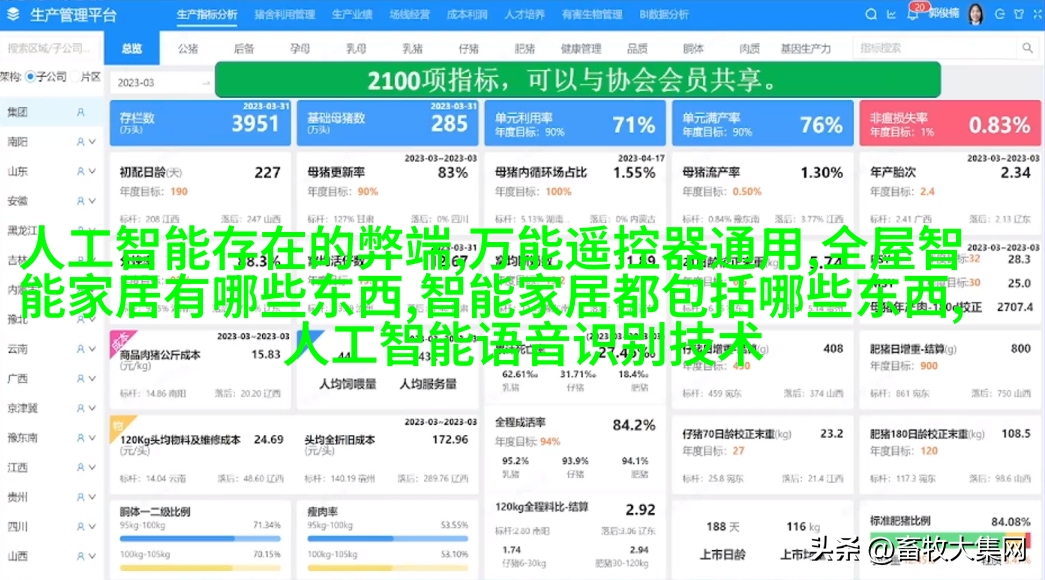This screenshot has width=1045, height=580.
Task: Open the 存栏数 summary card
Action: tap(200, 123)
